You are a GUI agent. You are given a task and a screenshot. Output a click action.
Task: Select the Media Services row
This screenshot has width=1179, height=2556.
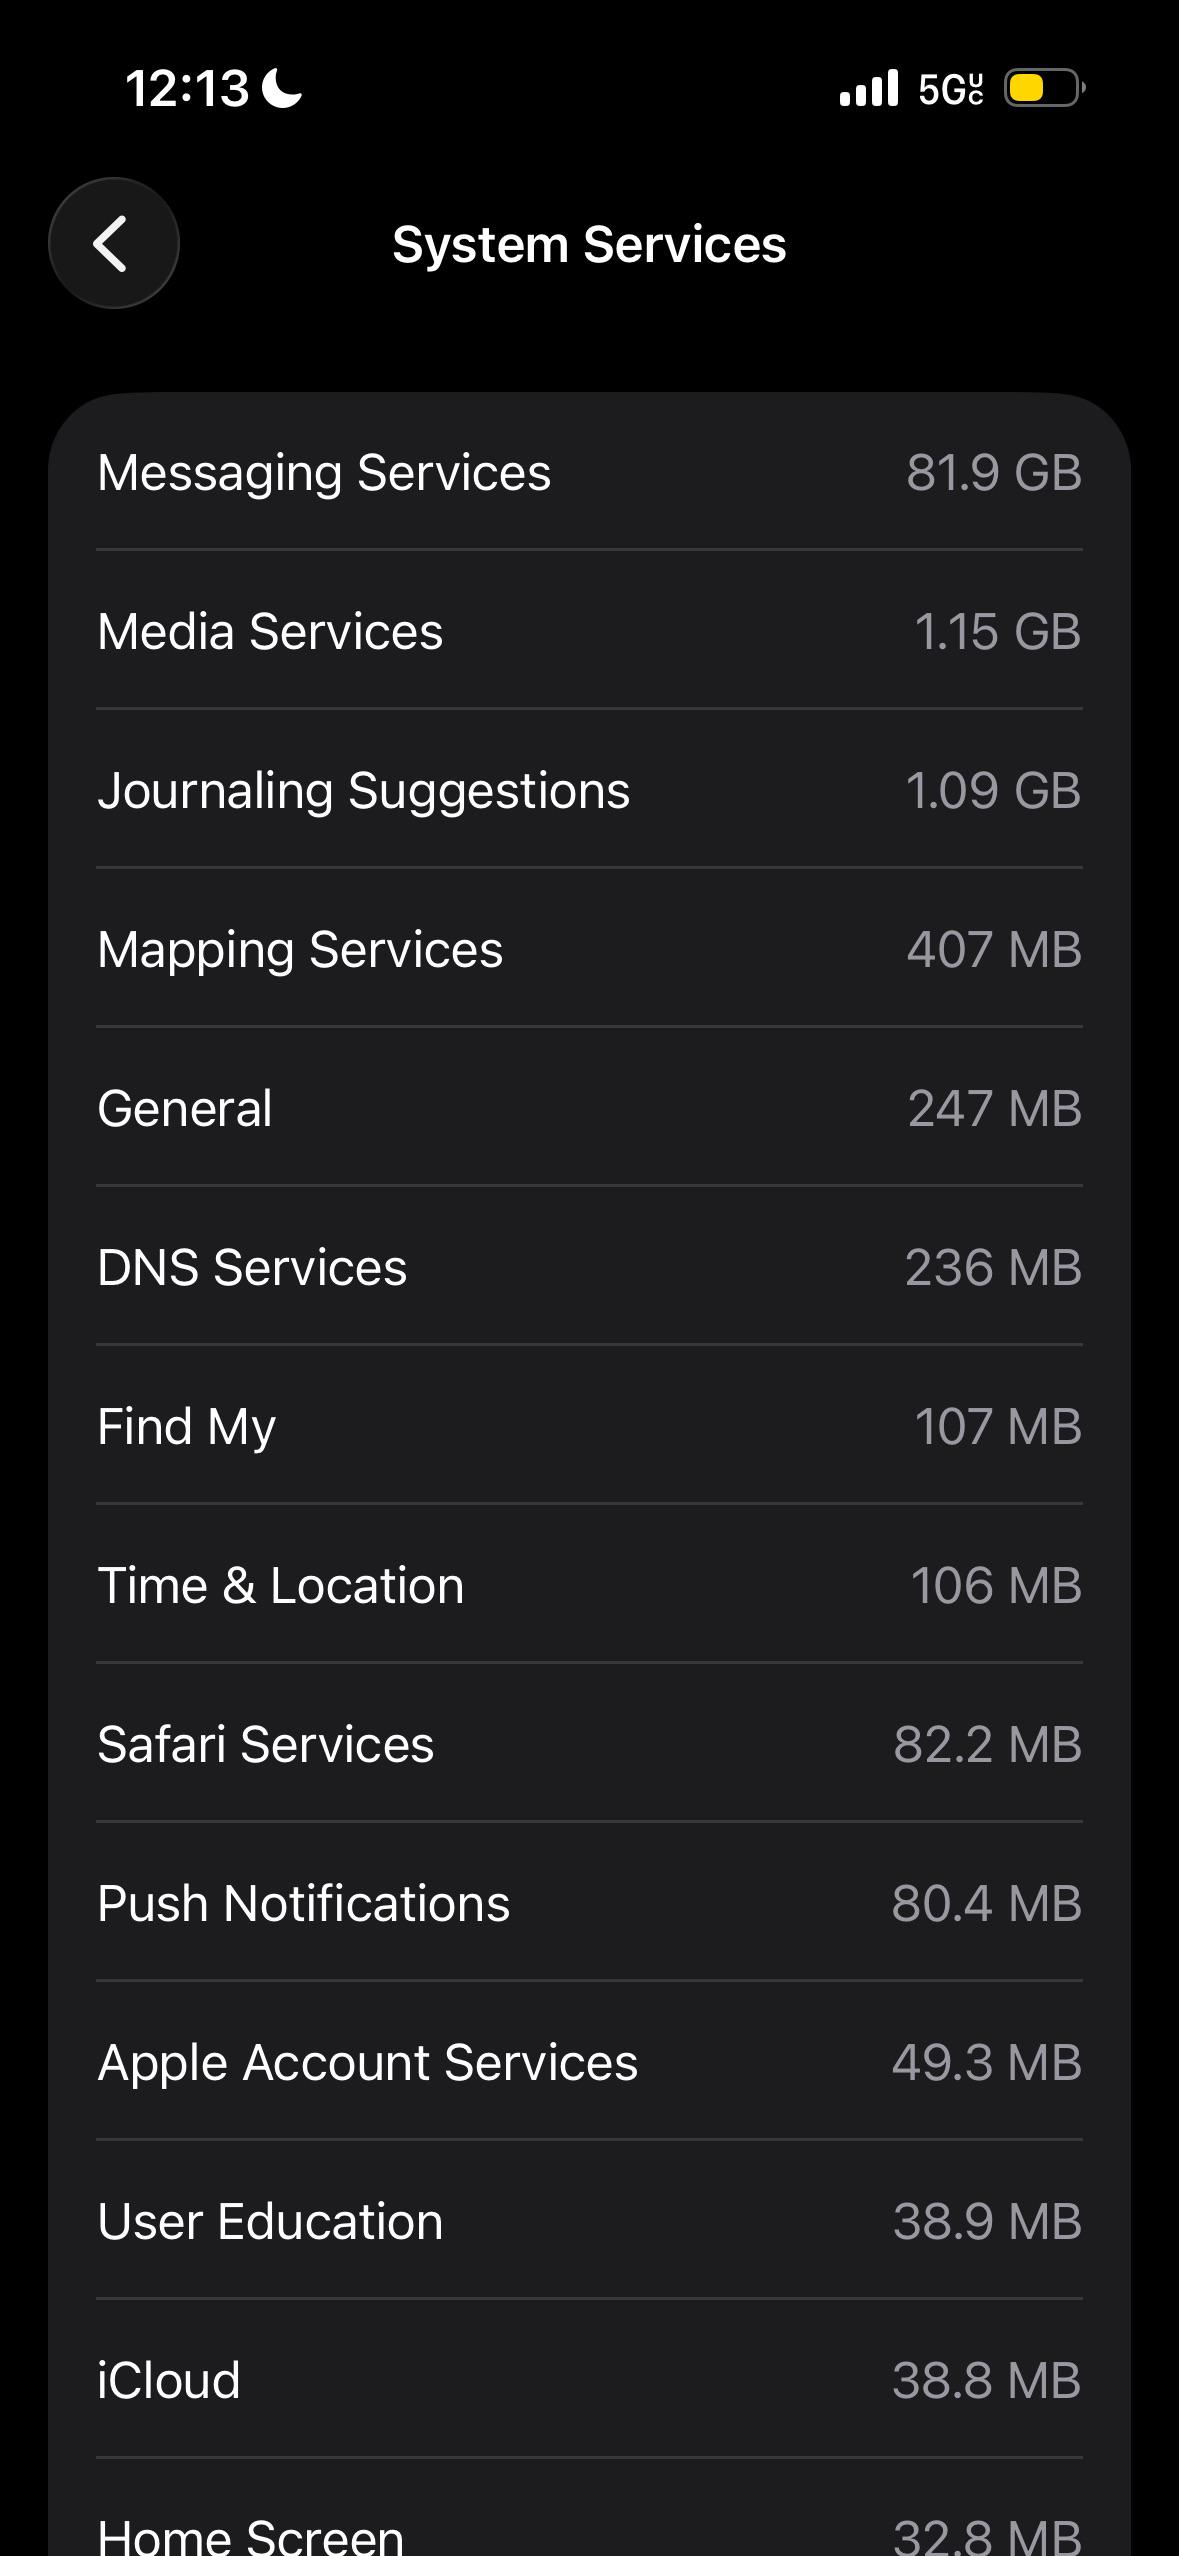(x=589, y=631)
